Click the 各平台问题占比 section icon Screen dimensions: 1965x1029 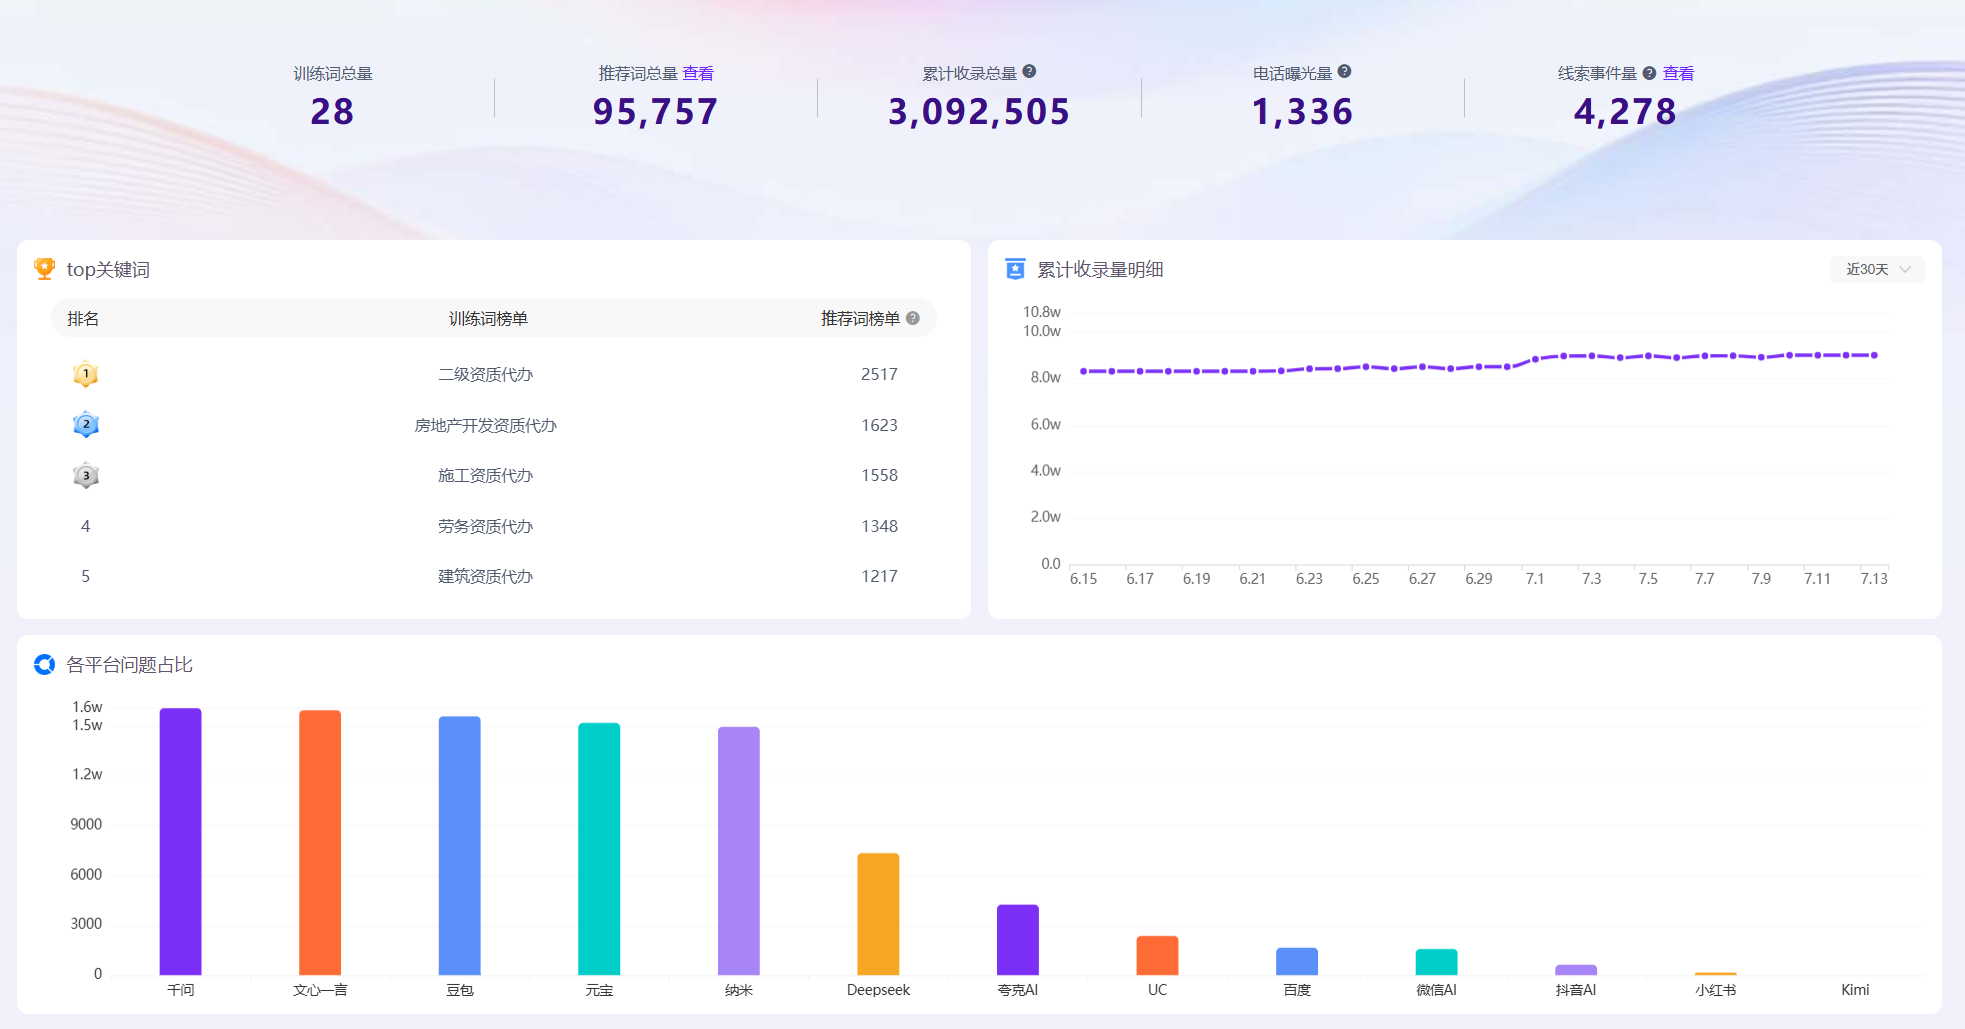tap(44, 664)
